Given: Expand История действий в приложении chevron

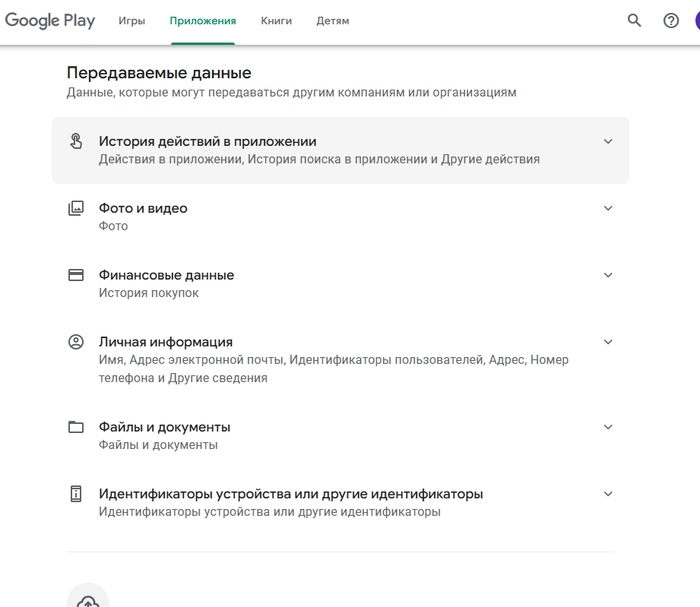Looking at the screenshot, I should click(x=608, y=141).
